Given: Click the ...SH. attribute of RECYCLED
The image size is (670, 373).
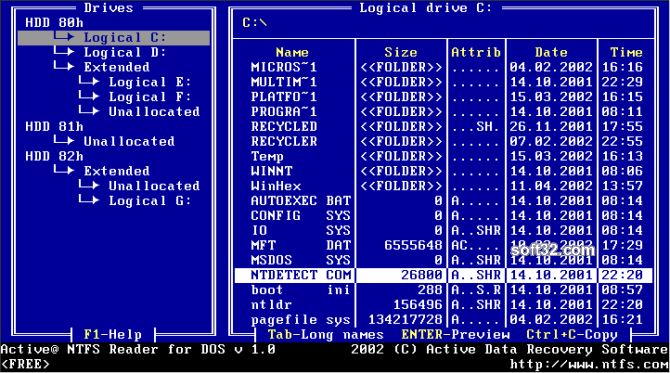Looking at the screenshot, I should [476, 126].
